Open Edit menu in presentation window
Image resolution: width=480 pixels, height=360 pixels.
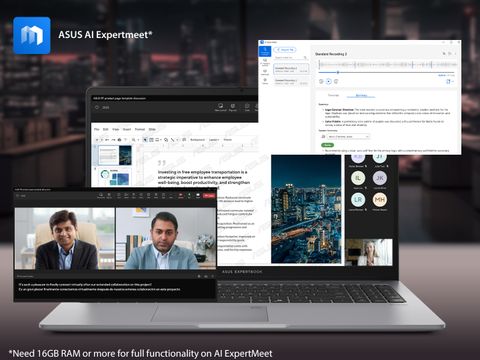coord(106,129)
